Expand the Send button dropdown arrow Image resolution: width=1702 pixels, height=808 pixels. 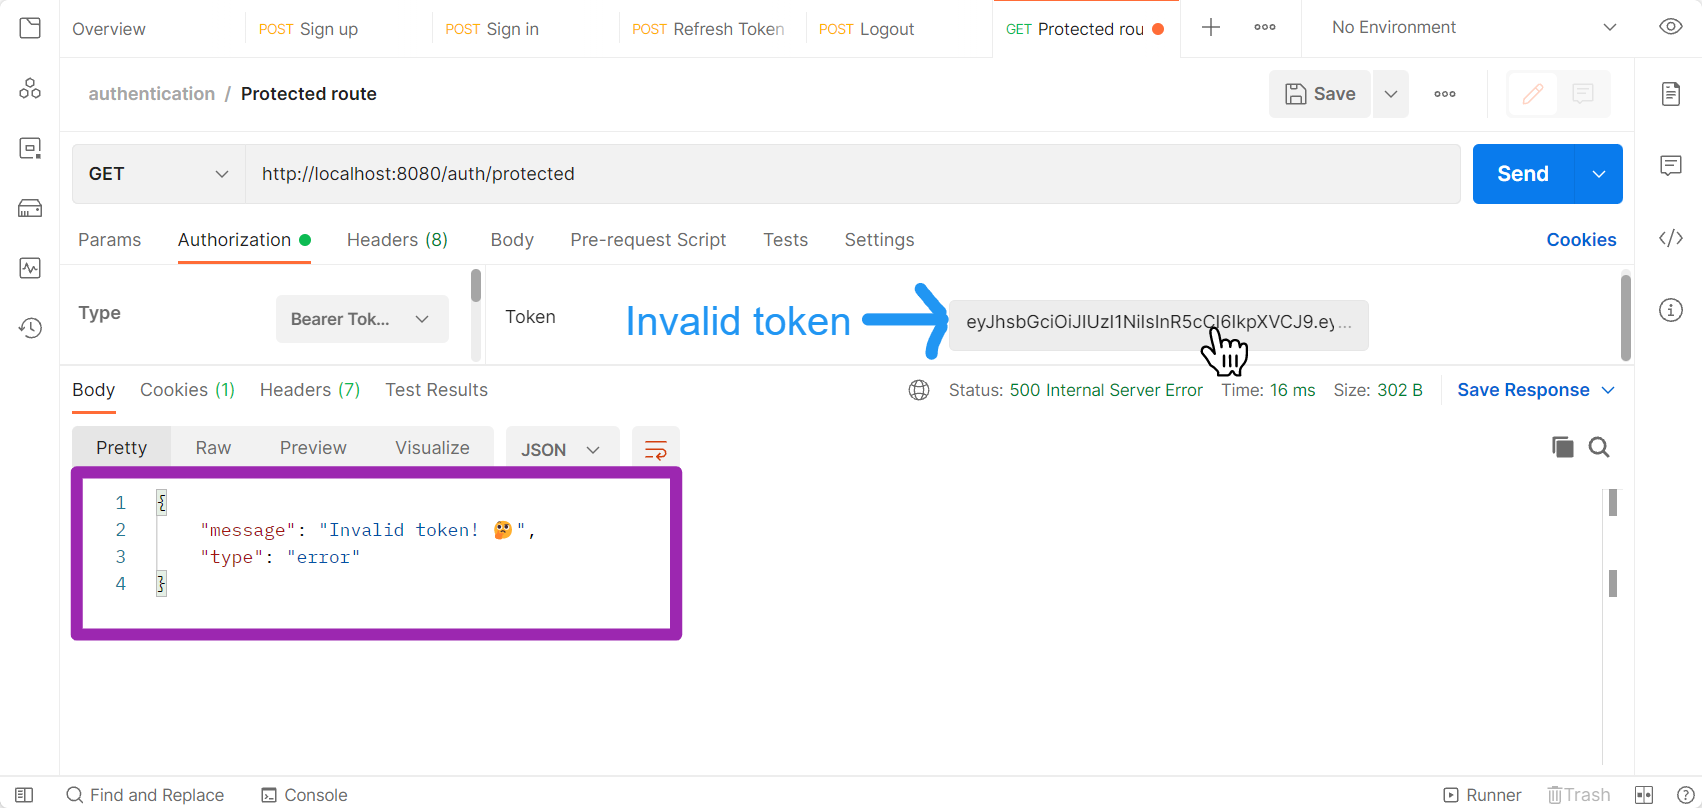click(1599, 174)
